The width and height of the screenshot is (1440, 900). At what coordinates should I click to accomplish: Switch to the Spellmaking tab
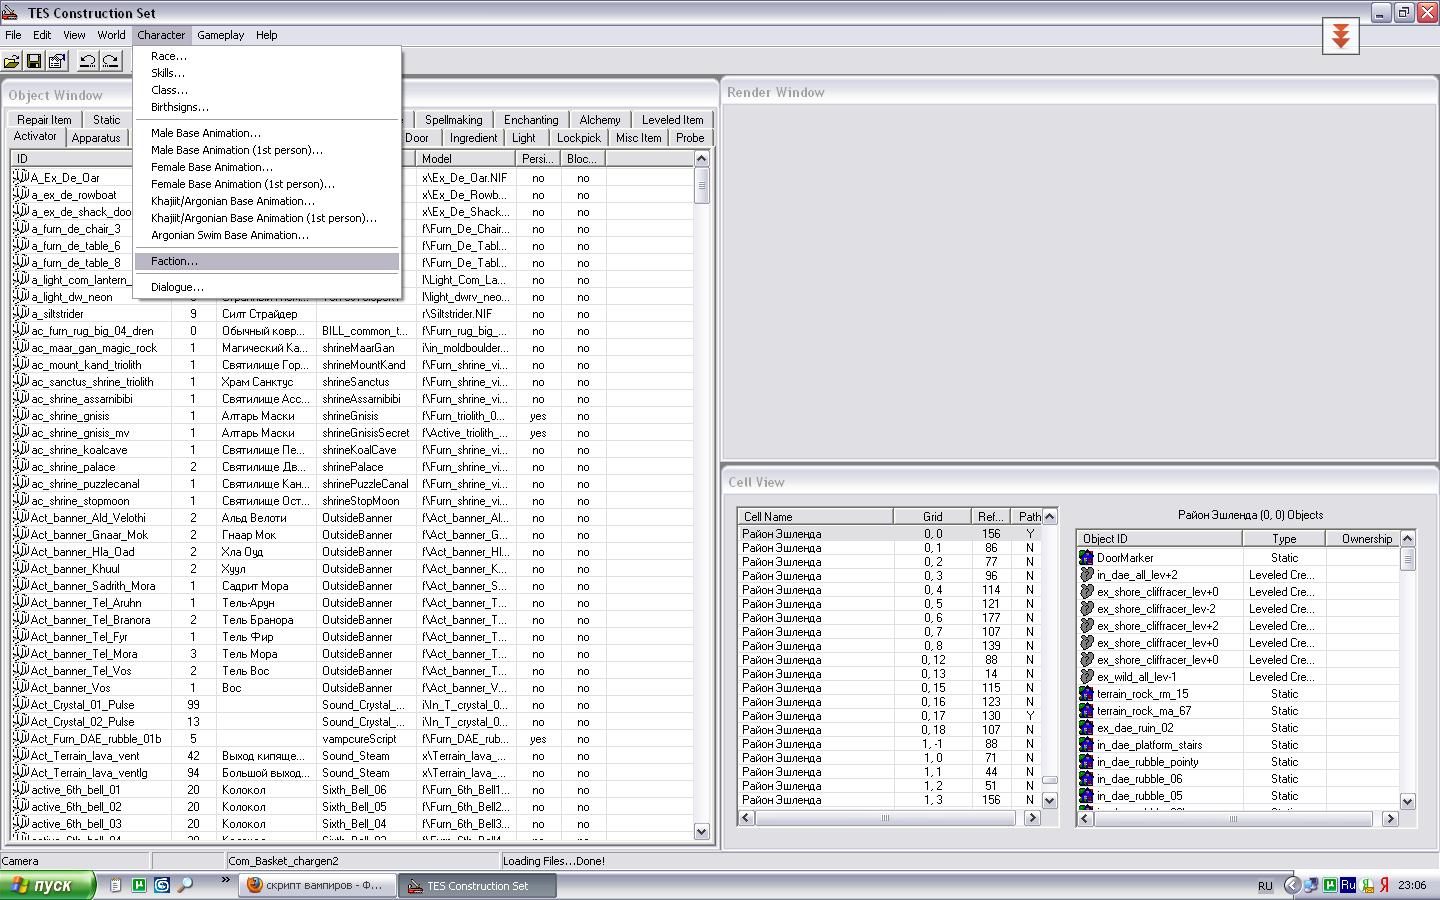click(x=453, y=119)
